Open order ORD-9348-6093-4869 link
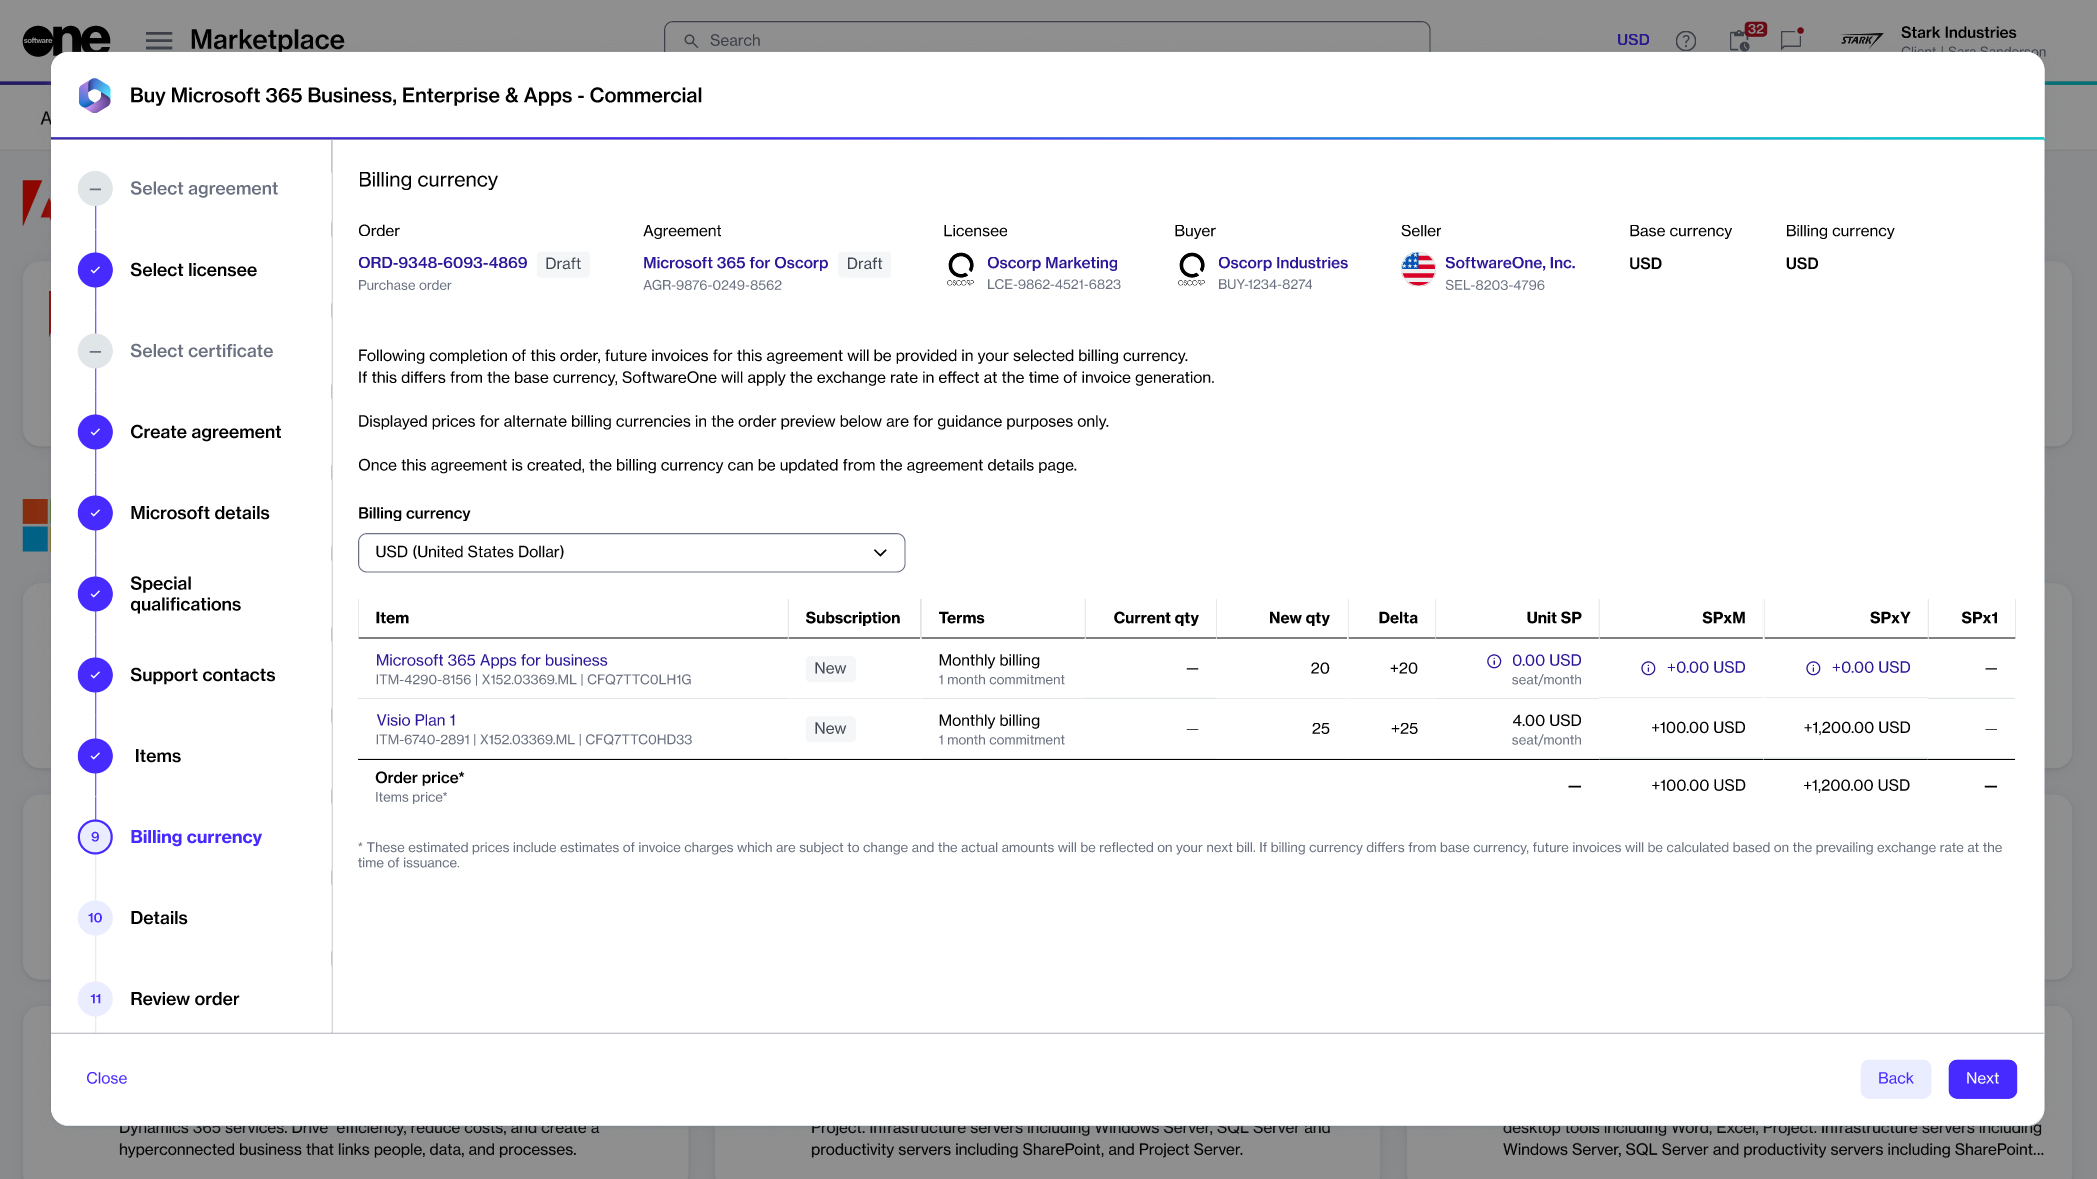 tap(442, 263)
